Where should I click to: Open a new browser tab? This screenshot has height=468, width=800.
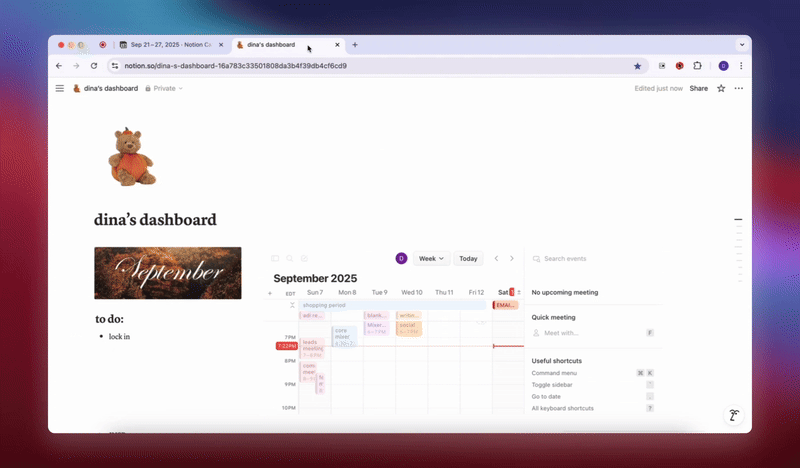[355, 45]
